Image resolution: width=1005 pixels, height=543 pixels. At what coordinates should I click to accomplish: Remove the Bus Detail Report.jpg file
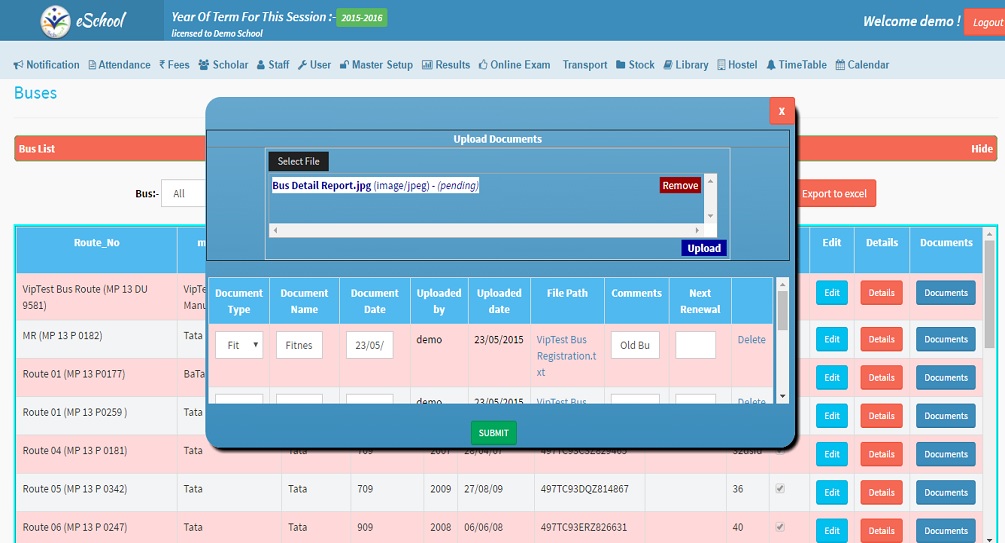680,185
